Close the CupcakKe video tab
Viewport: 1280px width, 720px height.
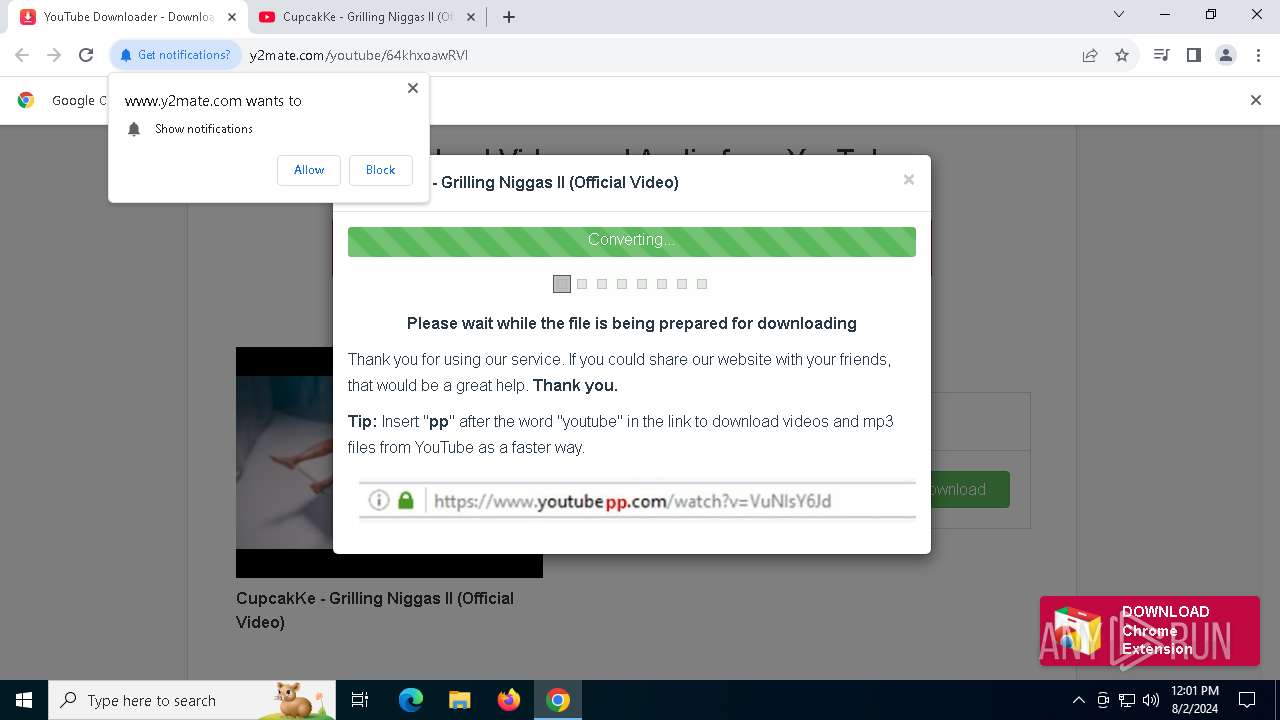[471, 17]
